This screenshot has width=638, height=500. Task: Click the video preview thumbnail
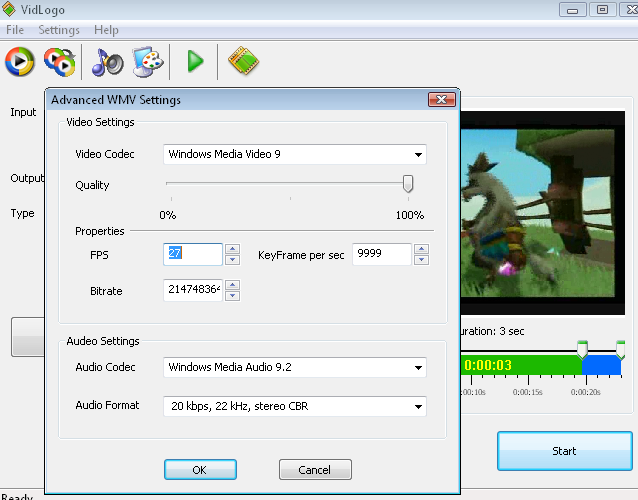(x=543, y=213)
